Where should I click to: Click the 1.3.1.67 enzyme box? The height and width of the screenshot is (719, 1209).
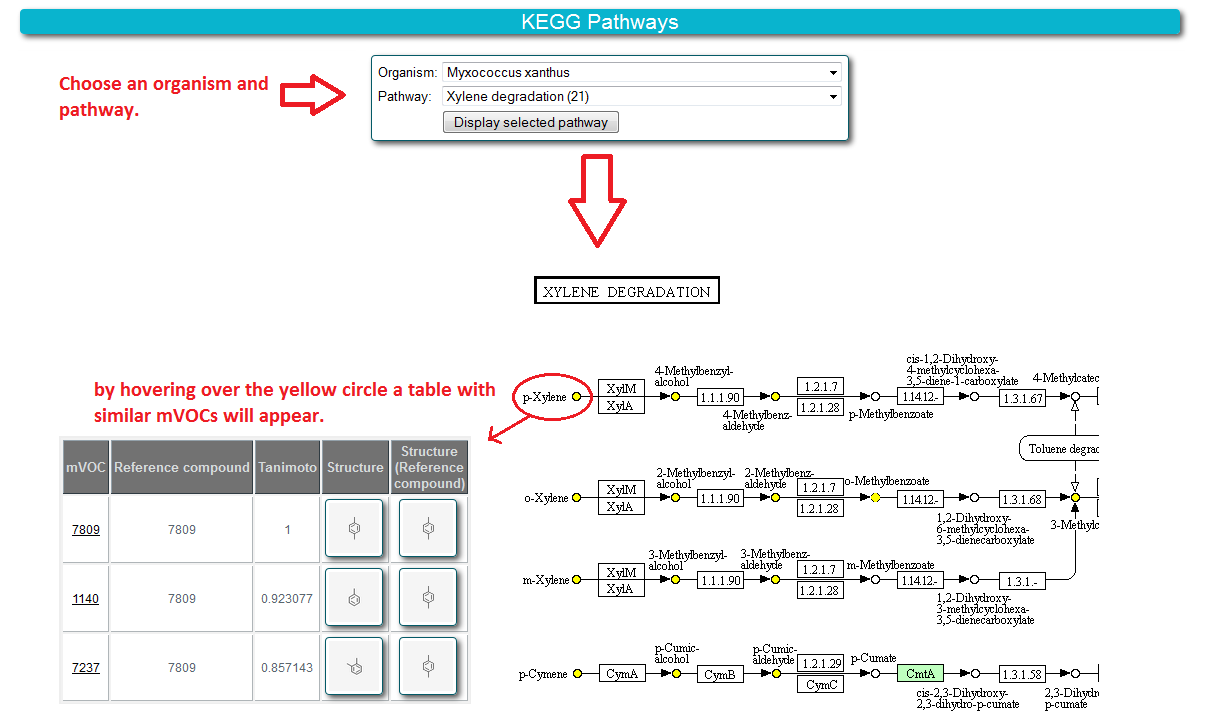pyautogui.click(x=1022, y=398)
